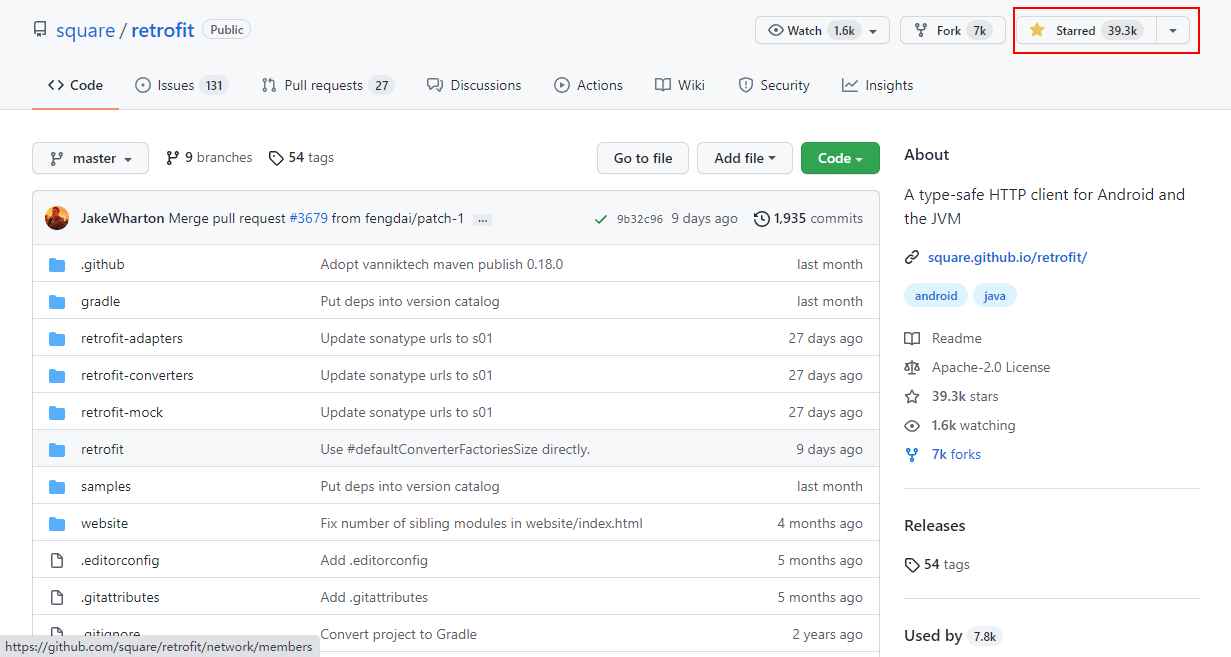
Task: Open commit history via the clock icon
Action: [762, 219]
